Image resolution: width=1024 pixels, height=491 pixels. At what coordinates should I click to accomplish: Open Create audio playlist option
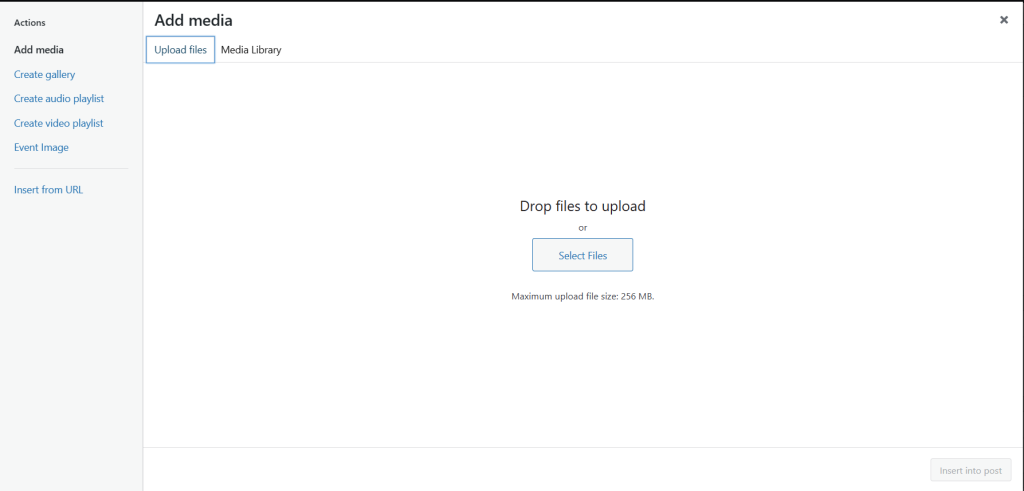pyautogui.click(x=59, y=99)
